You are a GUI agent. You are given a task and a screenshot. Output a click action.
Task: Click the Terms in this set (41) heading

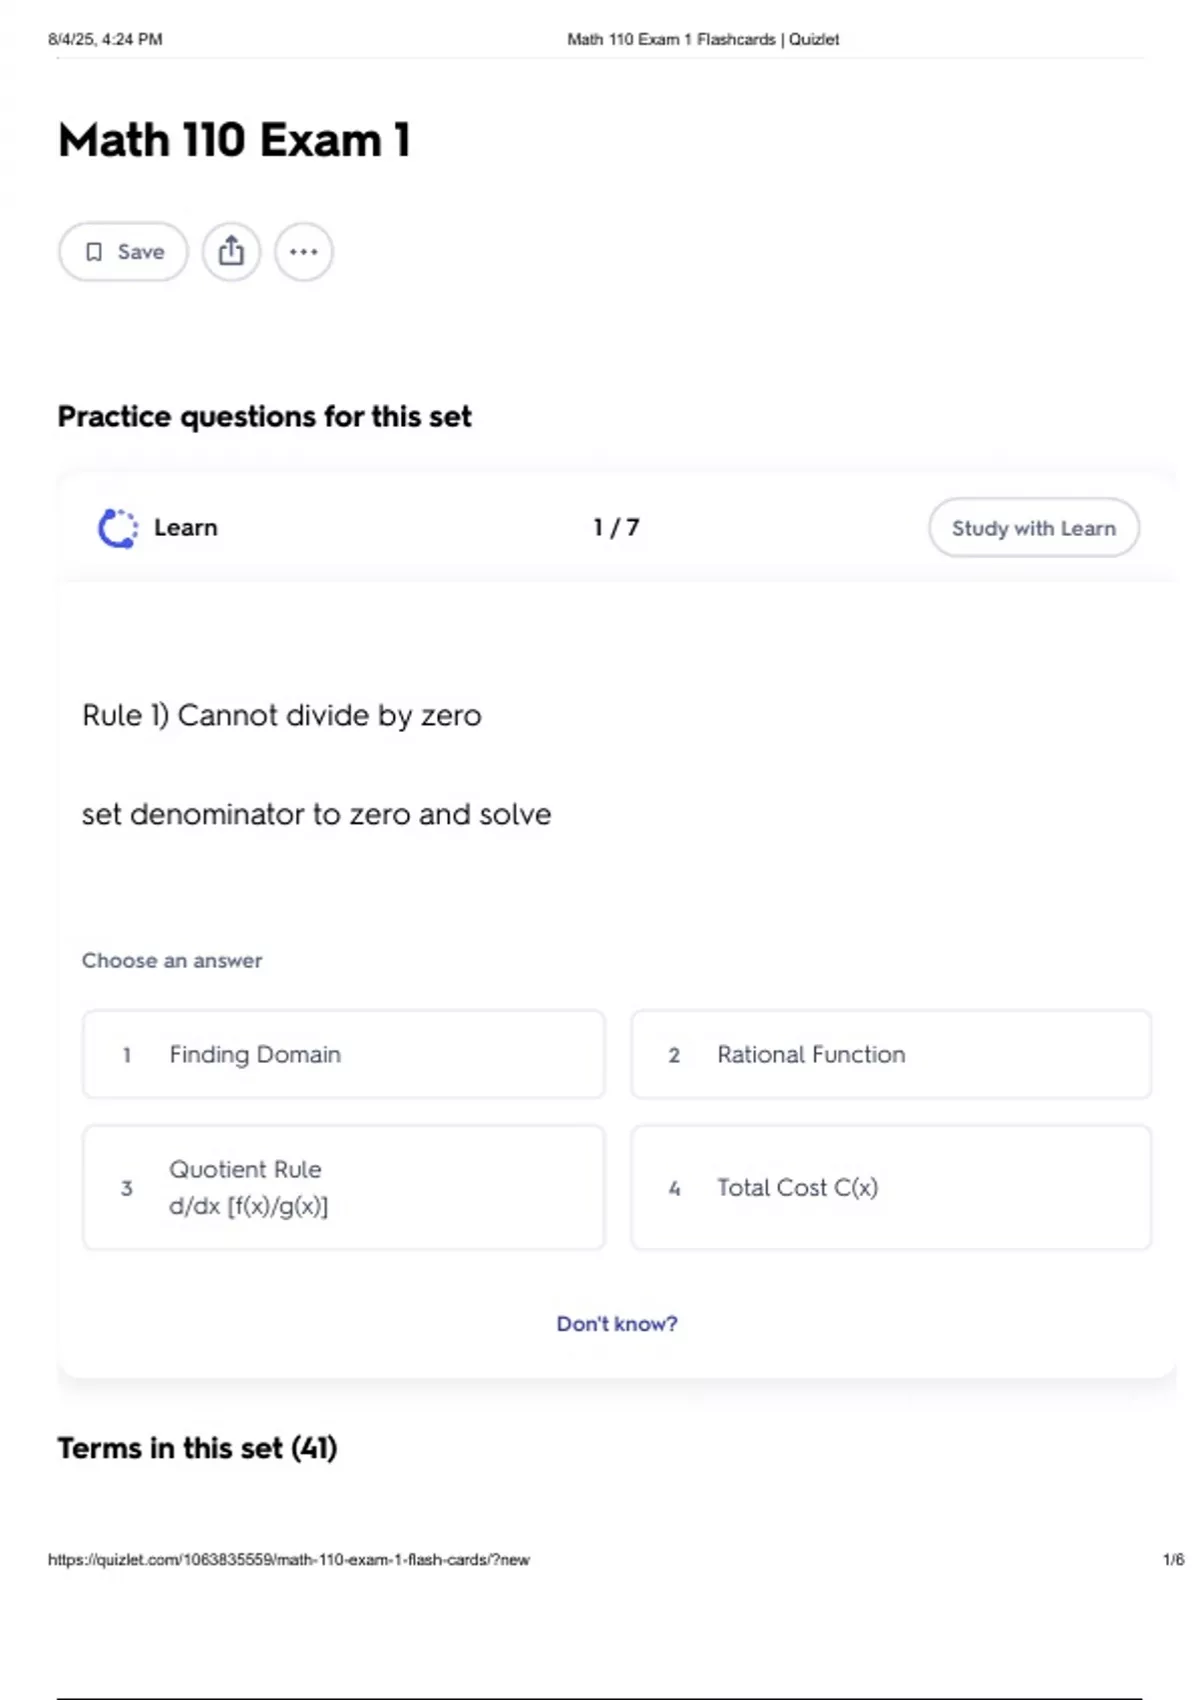tap(197, 1448)
